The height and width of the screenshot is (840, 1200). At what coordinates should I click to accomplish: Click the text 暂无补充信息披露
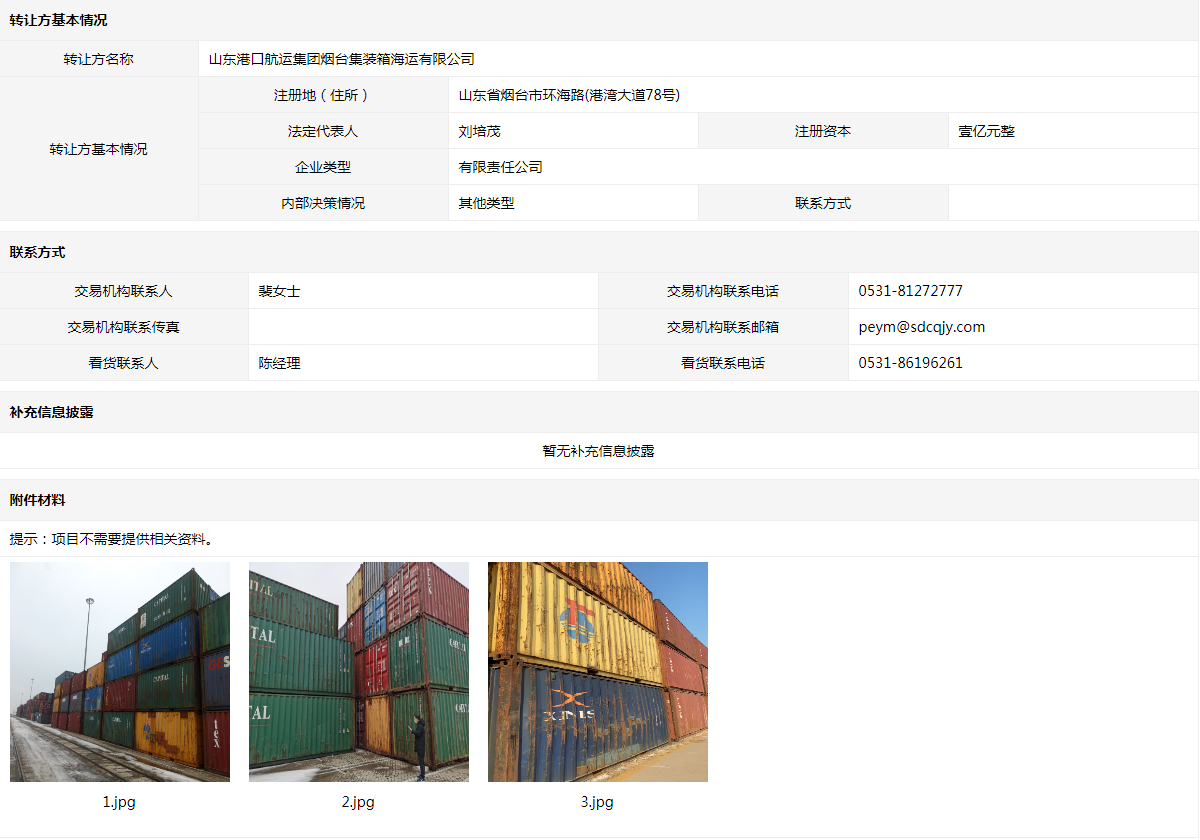[x=599, y=451]
